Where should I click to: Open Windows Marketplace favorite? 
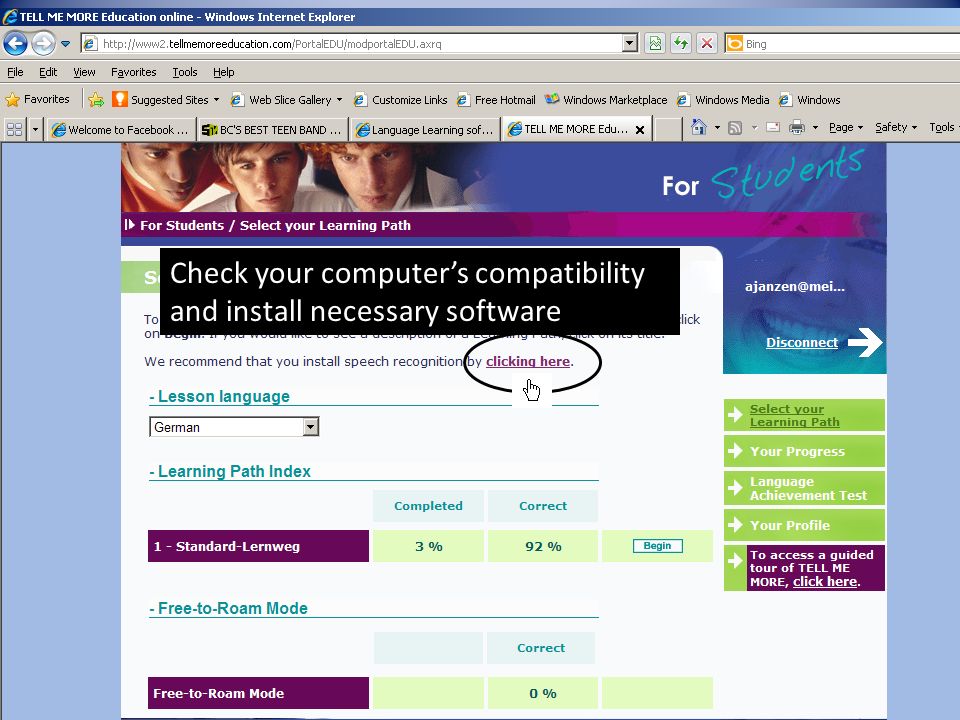tap(606, 100)
